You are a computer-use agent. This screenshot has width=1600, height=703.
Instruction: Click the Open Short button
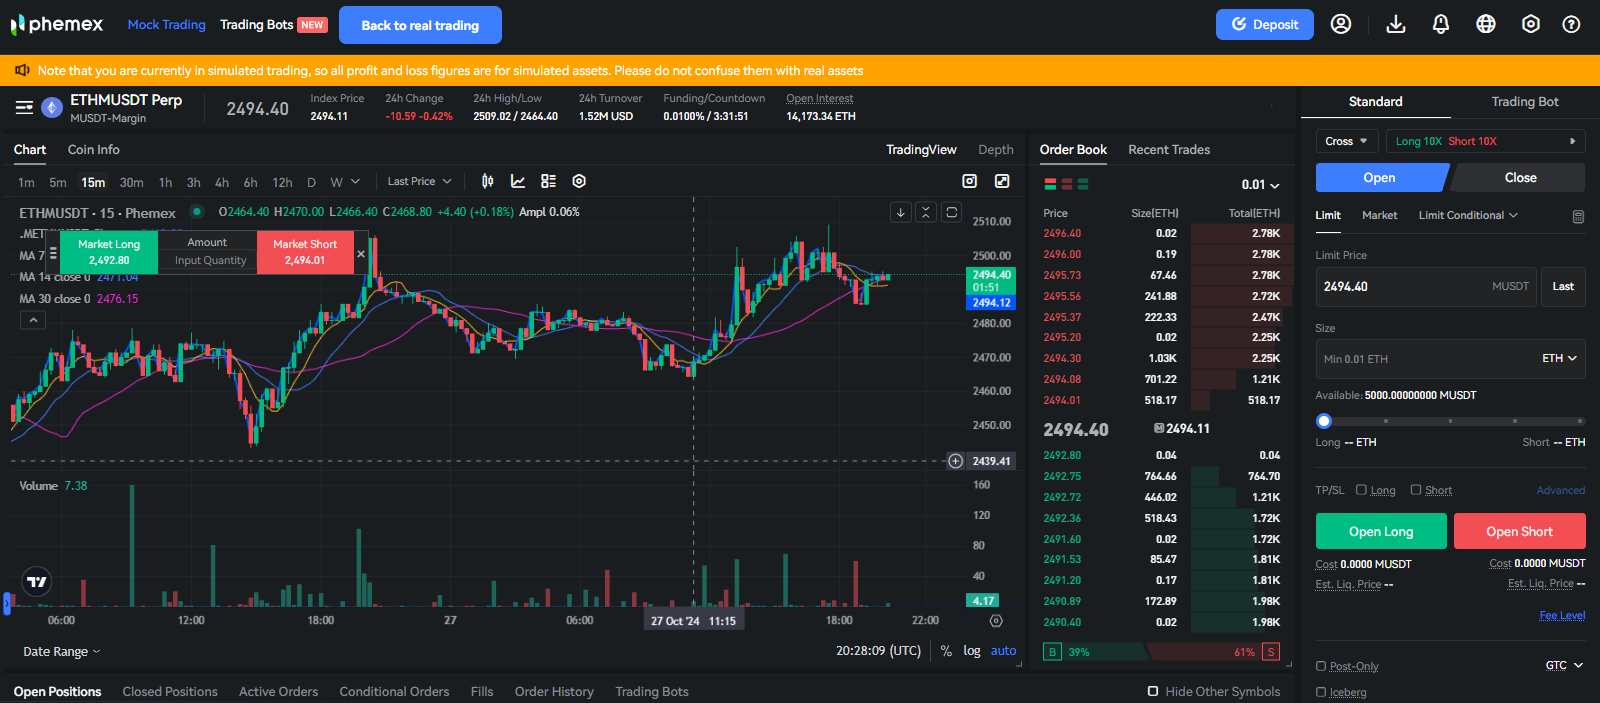click(x=1520, y=531)
